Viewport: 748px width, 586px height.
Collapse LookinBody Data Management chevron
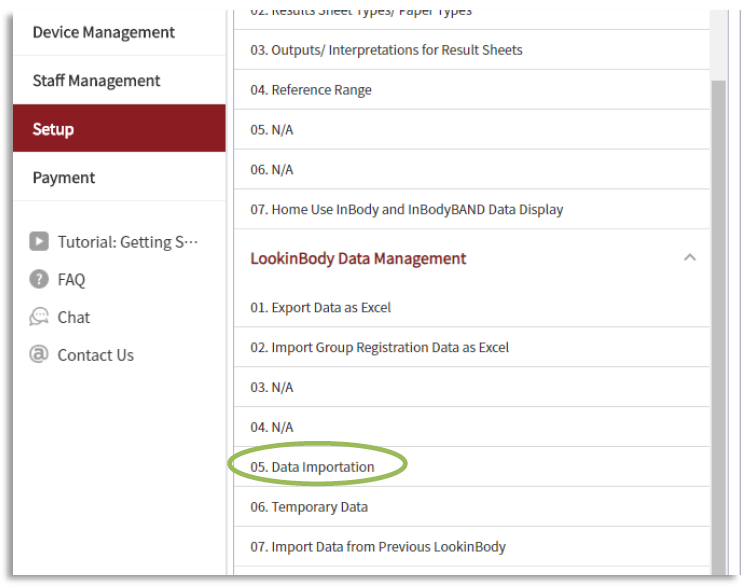[690, 258]
